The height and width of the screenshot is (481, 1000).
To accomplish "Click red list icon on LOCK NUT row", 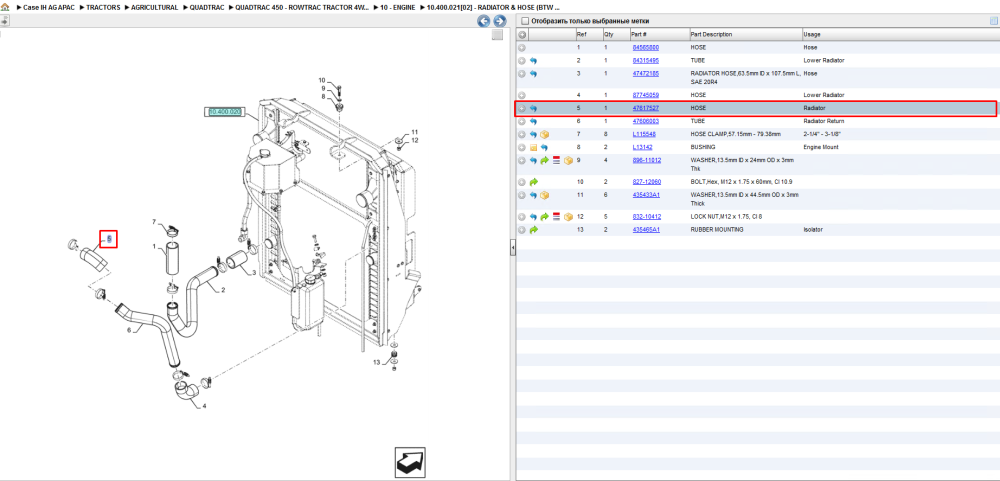I will coord(556,217).
